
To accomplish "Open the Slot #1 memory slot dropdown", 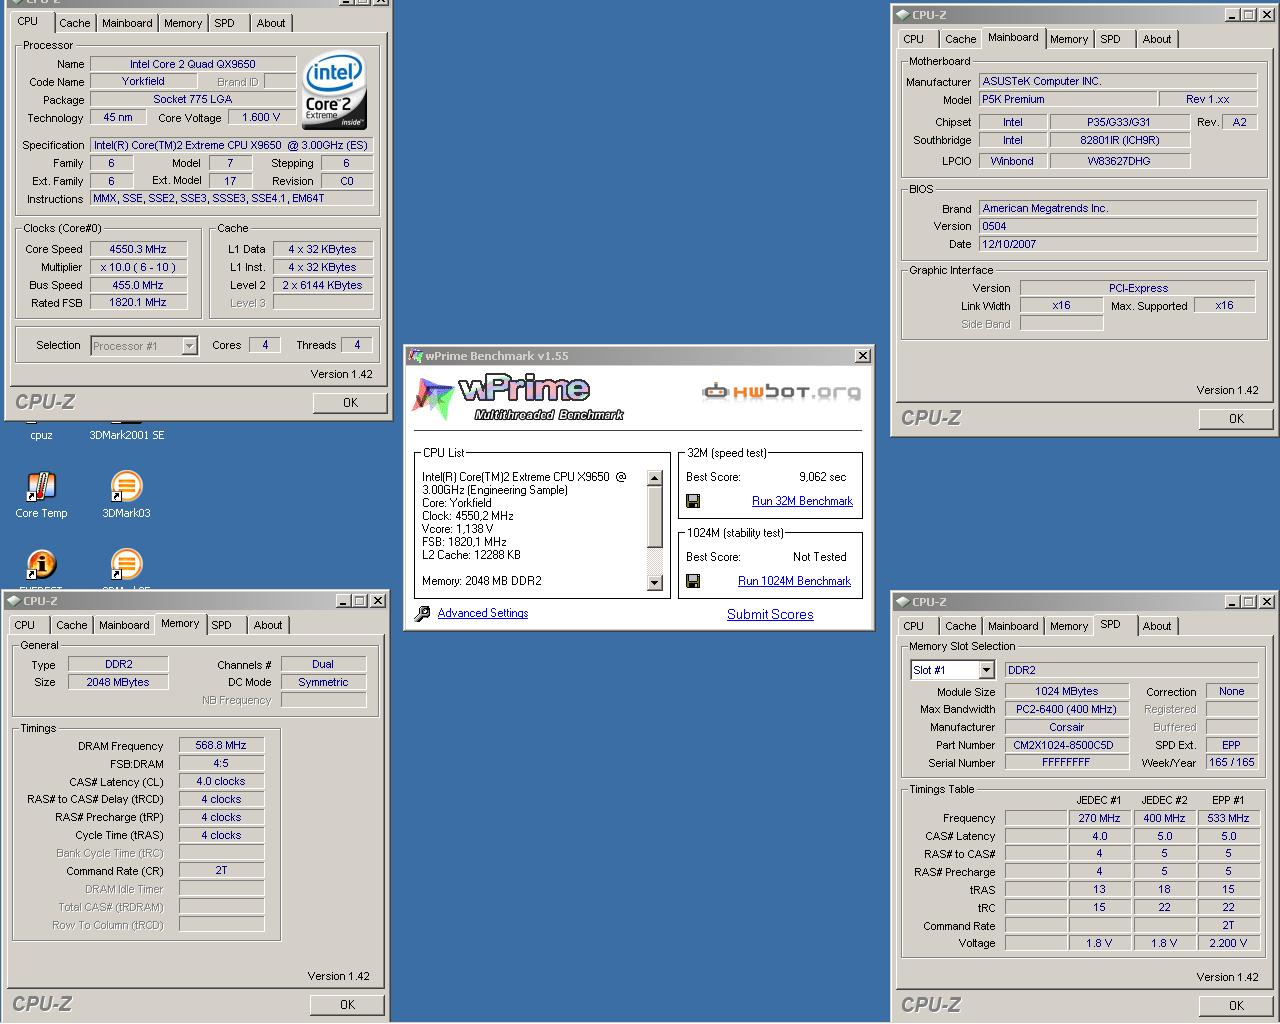I will (986, 670).
